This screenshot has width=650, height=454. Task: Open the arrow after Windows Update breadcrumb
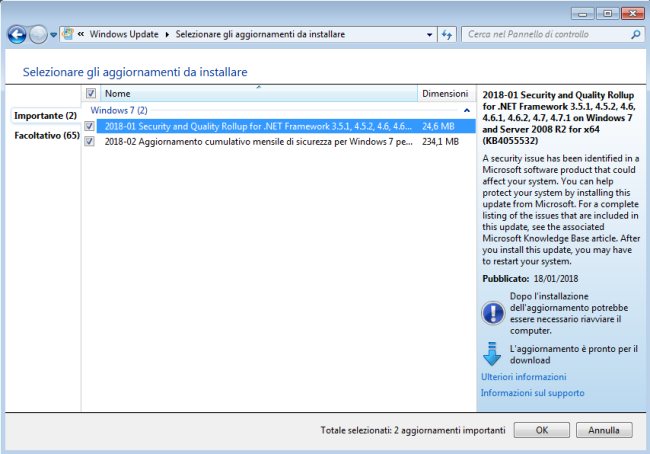(167, 34)
